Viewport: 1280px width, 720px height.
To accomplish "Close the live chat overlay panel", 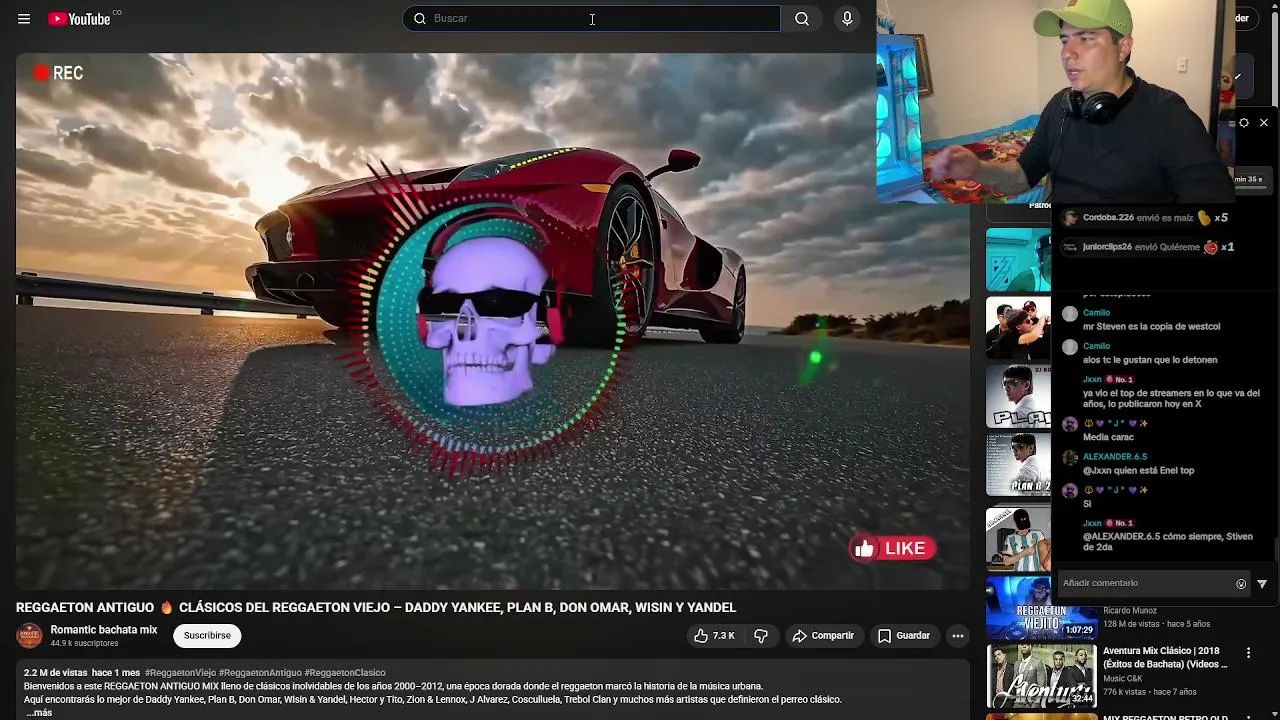I will [x=1264, y=123].
